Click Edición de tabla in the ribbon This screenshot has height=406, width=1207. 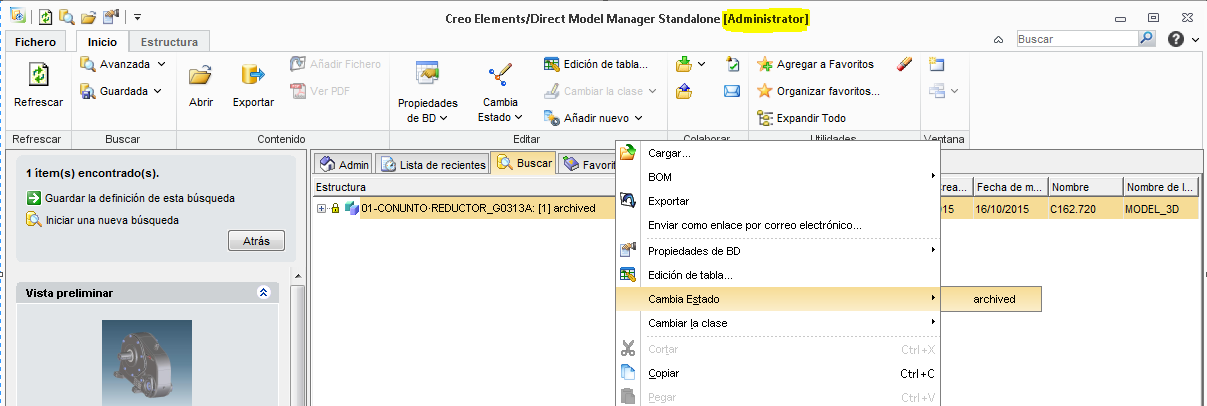click(x=595, y=64)
